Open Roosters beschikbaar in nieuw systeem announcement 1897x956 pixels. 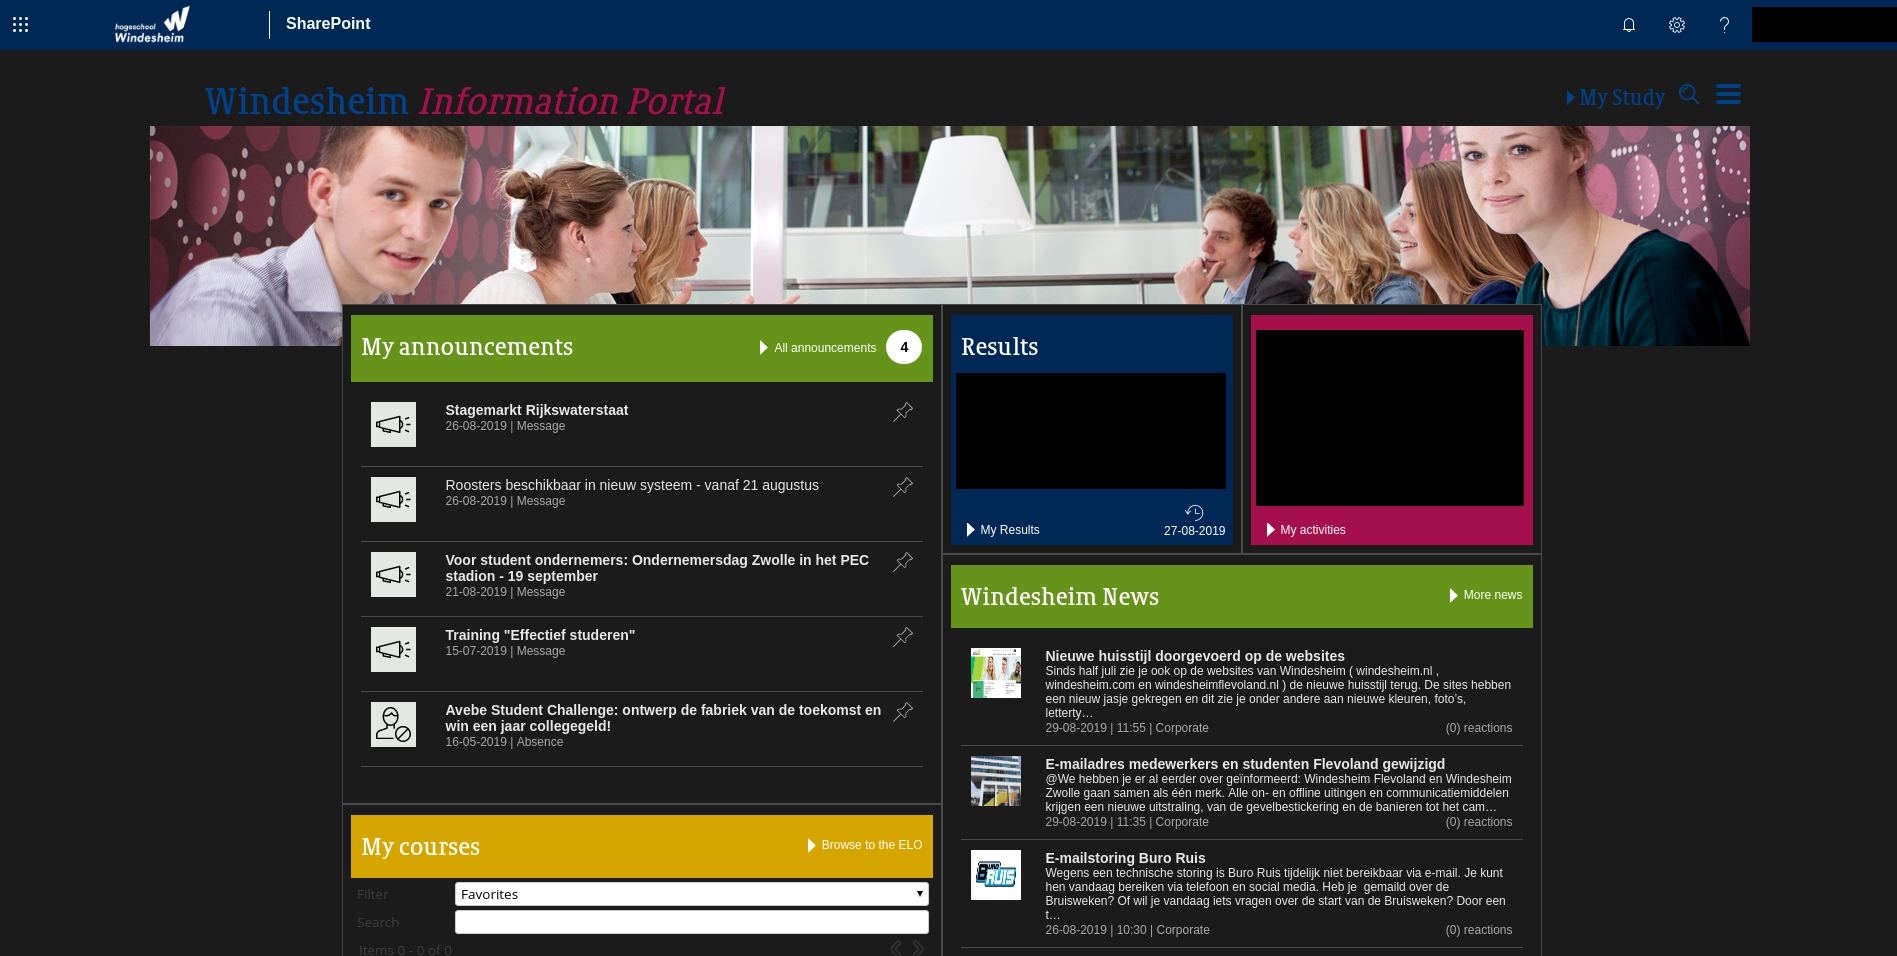coord(632,485)
